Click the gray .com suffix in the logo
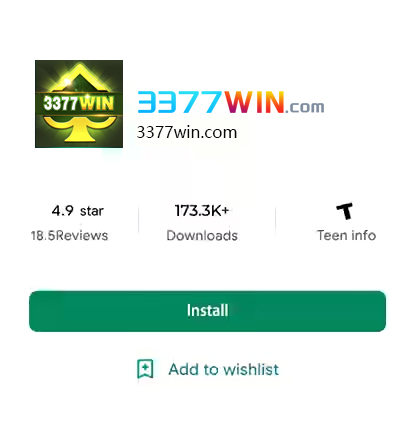 point(305,107)
